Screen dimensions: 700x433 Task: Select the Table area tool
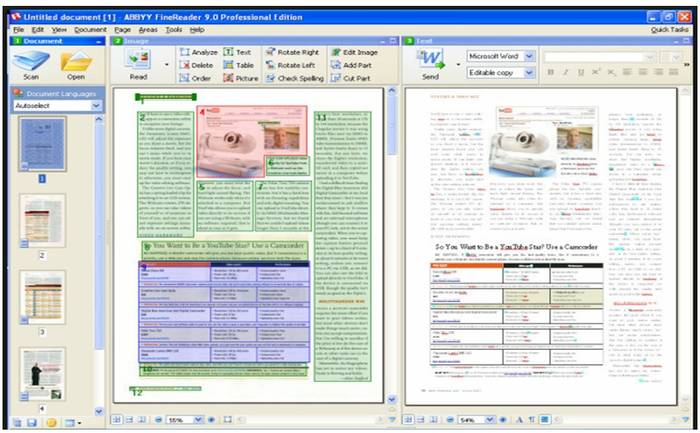238,65
